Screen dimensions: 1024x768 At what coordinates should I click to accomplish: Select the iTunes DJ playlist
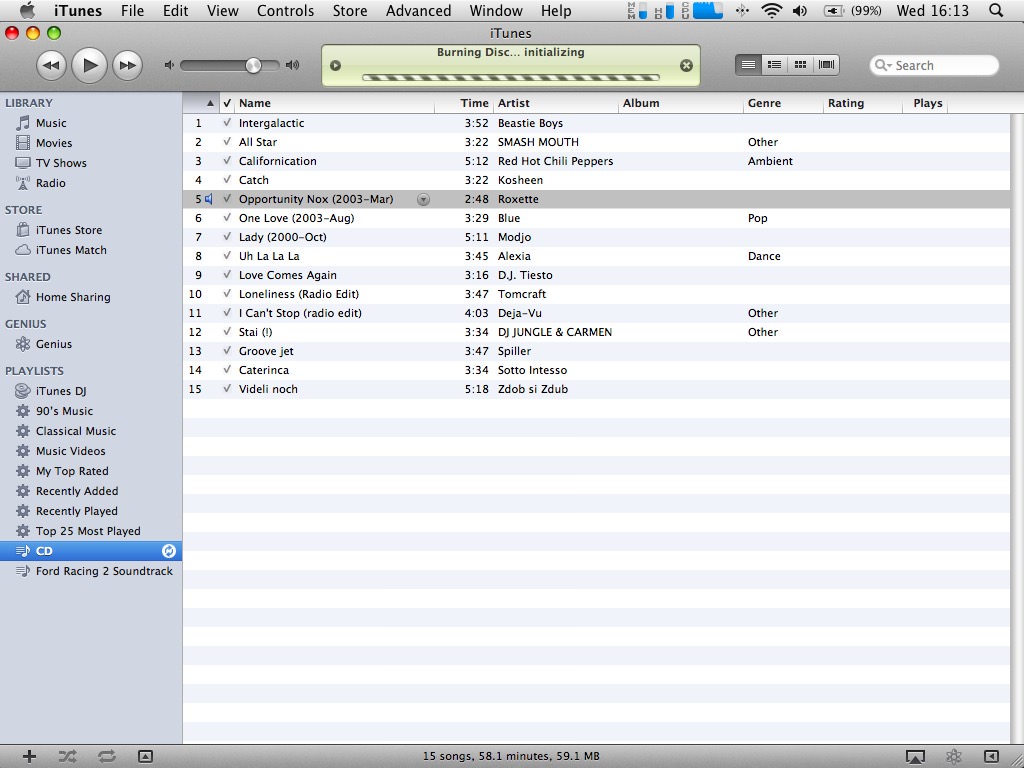(x=61, y=391)
